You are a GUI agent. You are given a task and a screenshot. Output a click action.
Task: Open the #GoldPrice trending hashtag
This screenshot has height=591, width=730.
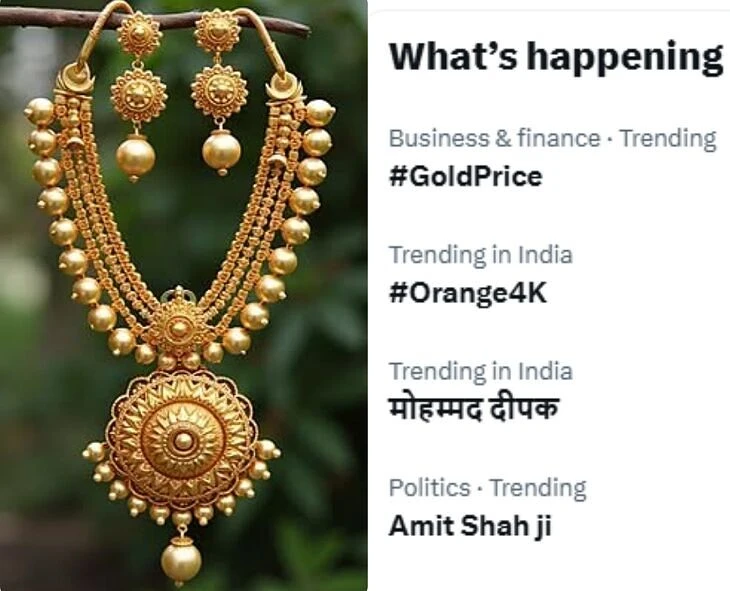click(x=465, y=177)
